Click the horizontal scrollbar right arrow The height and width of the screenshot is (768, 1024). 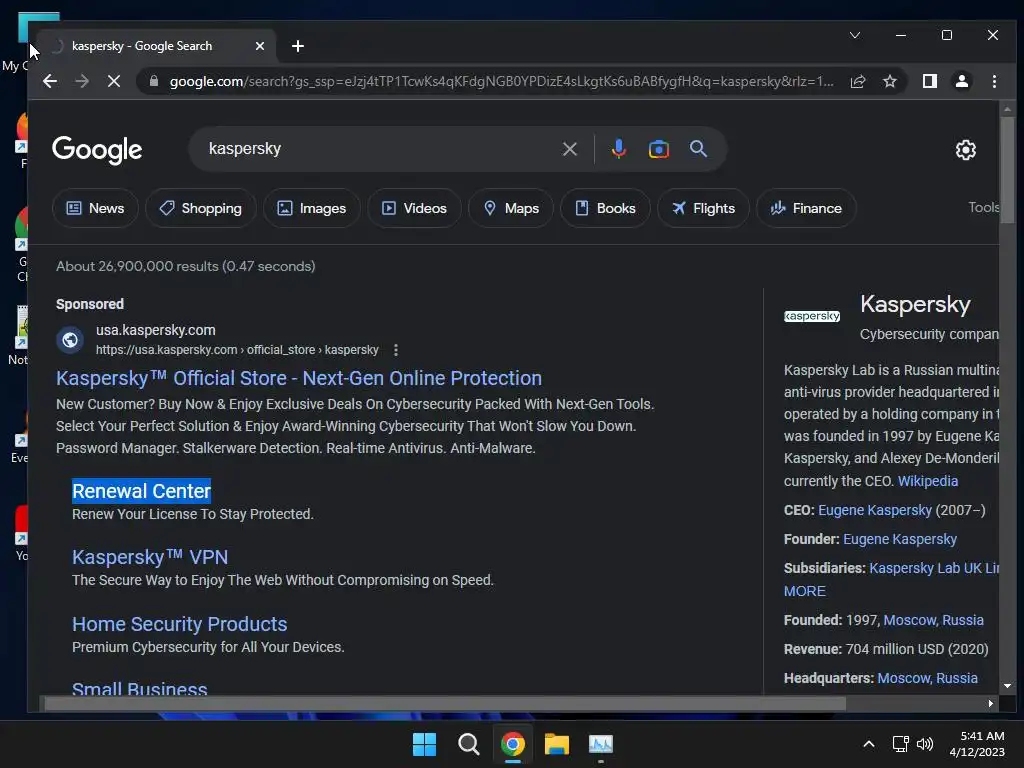tap(991, 703)
